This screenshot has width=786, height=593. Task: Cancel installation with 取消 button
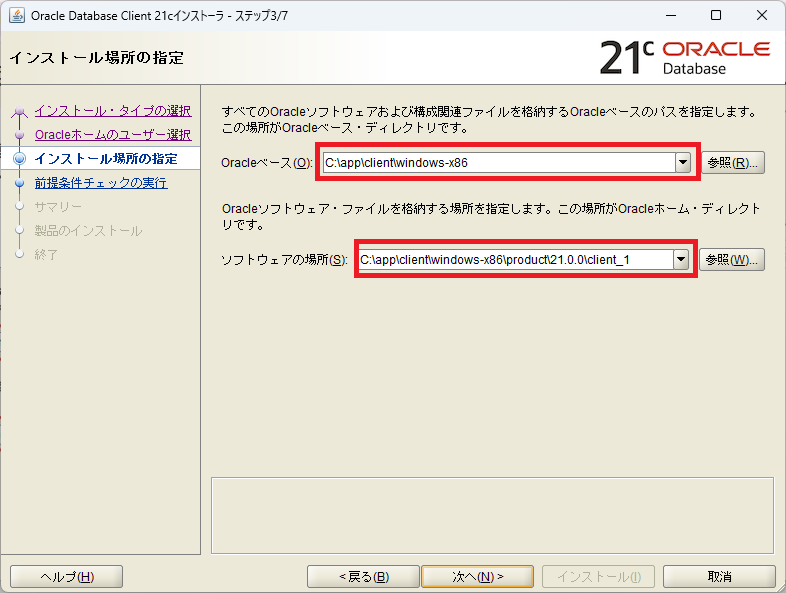pos(719,577)
